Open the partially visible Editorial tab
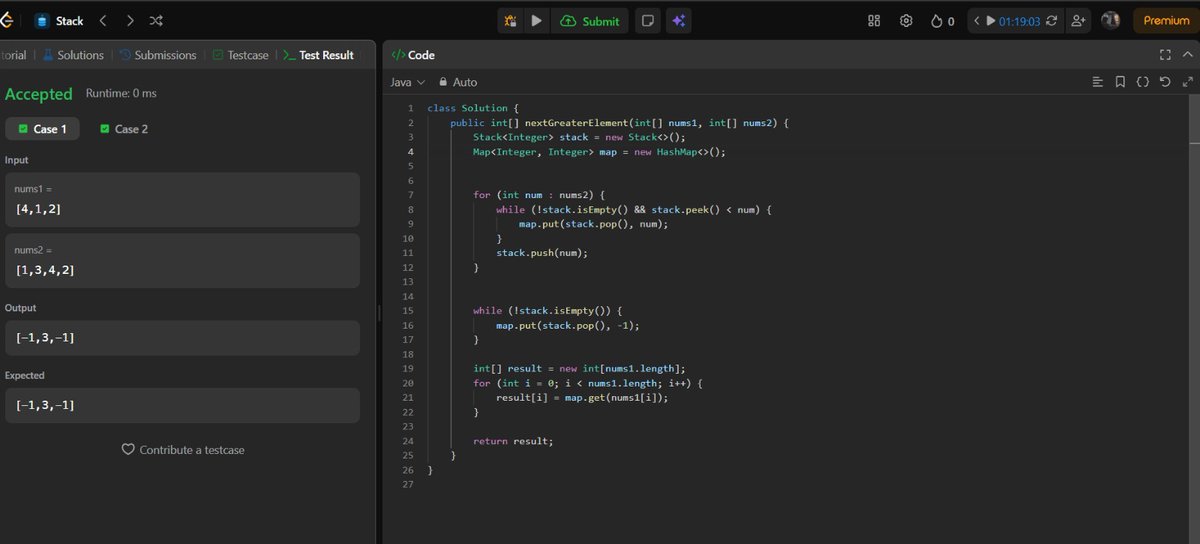The image size is (1200, 544). 13,55
